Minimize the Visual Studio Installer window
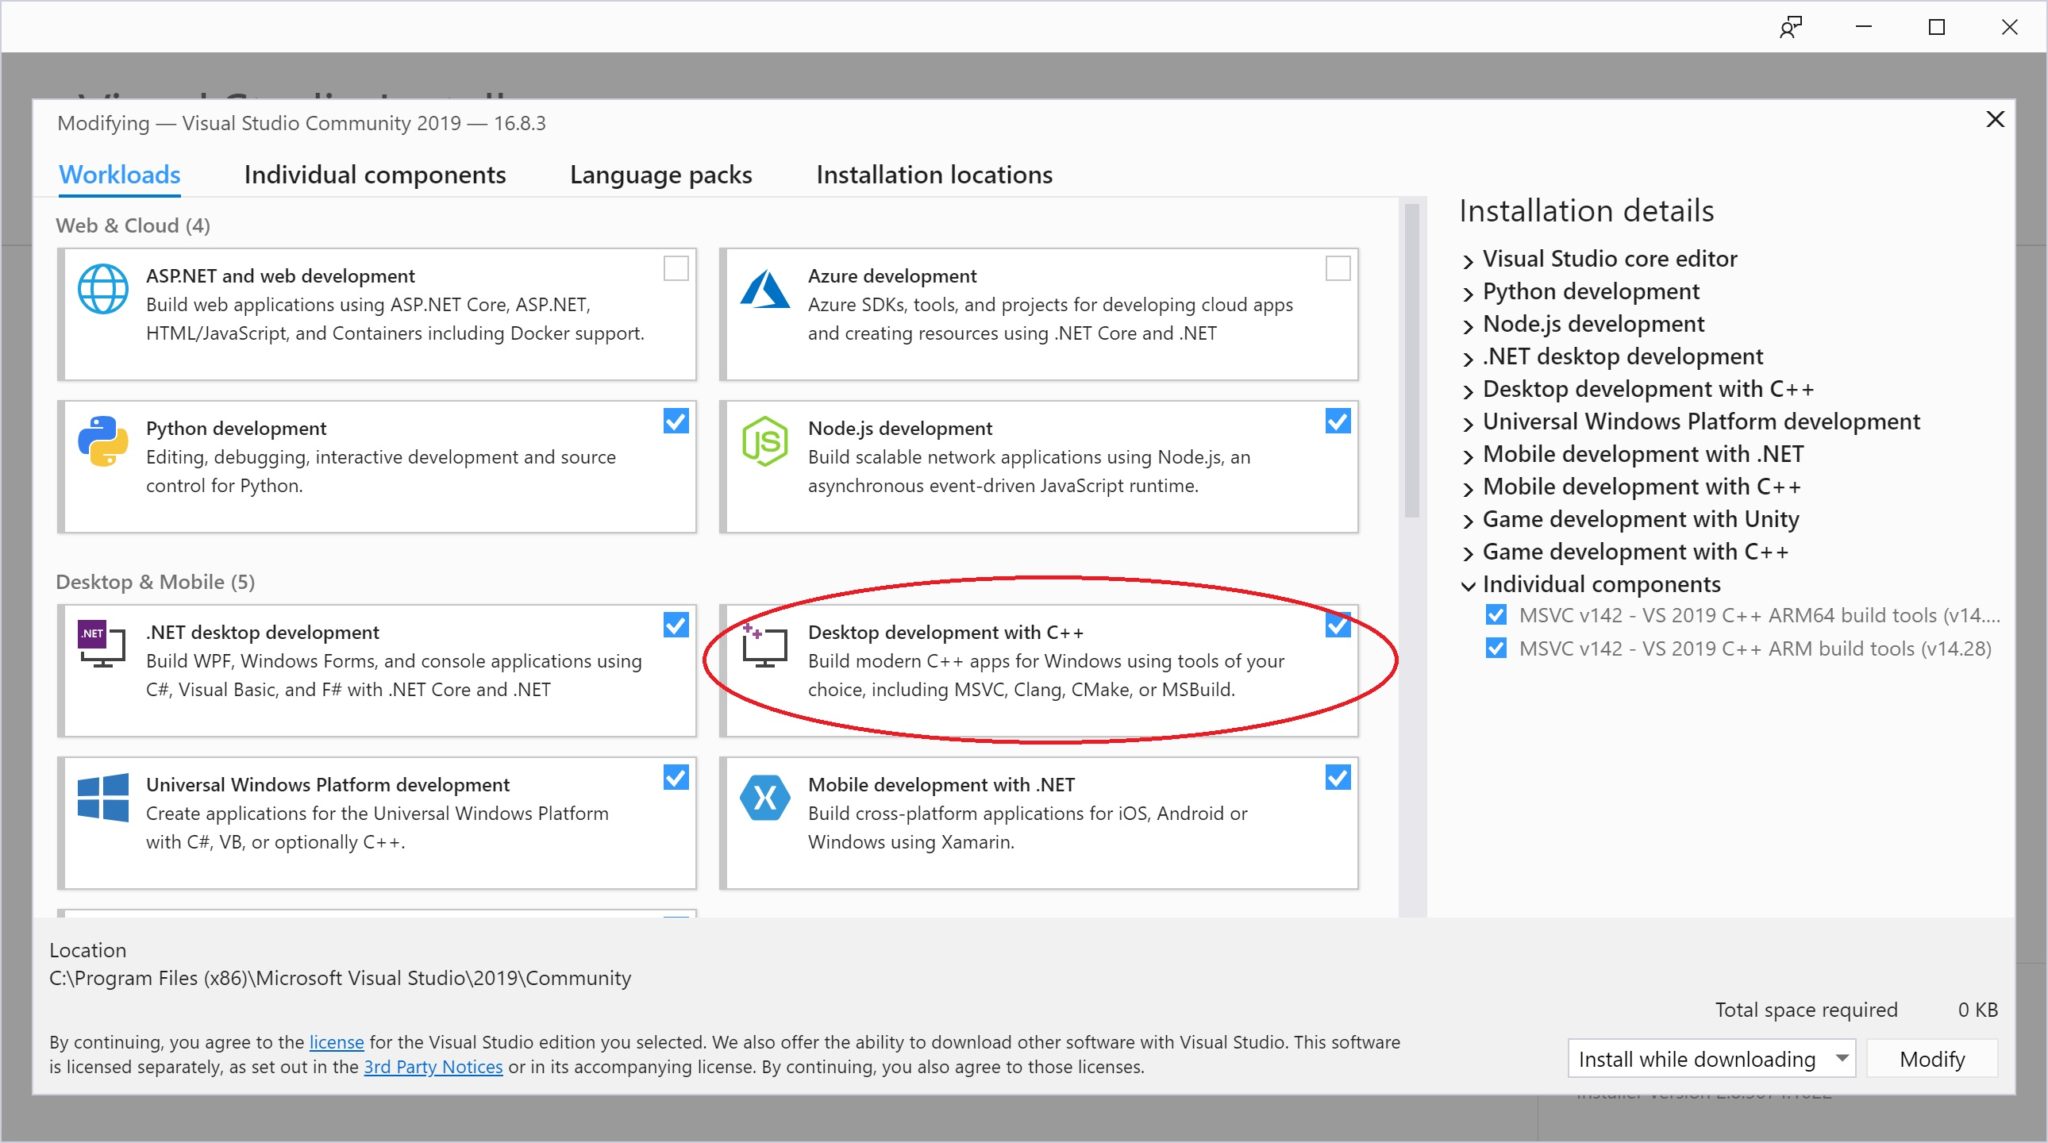 (x=1863, y=27)
